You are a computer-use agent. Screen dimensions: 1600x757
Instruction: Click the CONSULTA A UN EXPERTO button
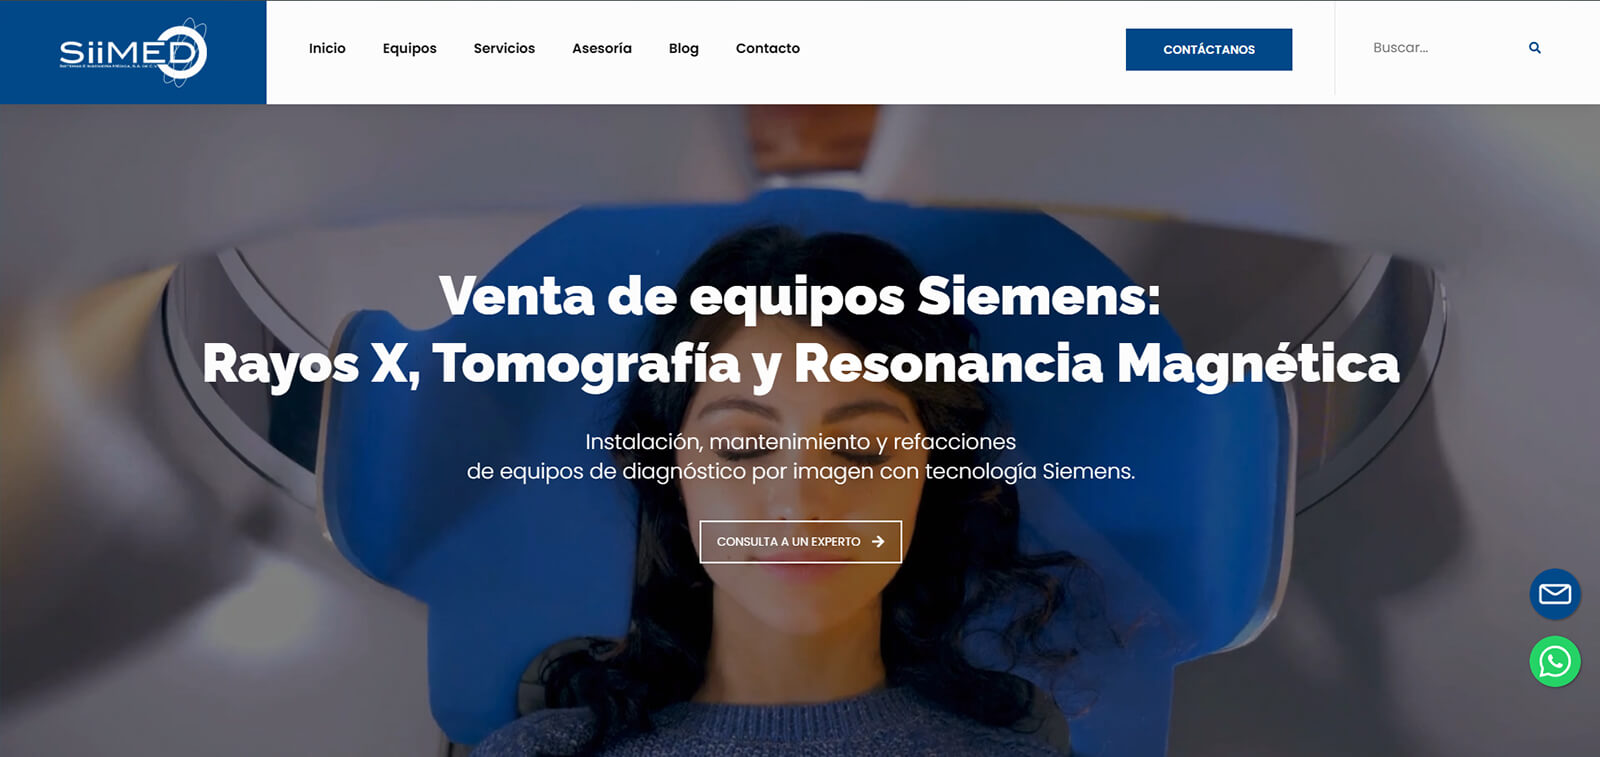tap(801, 542)
